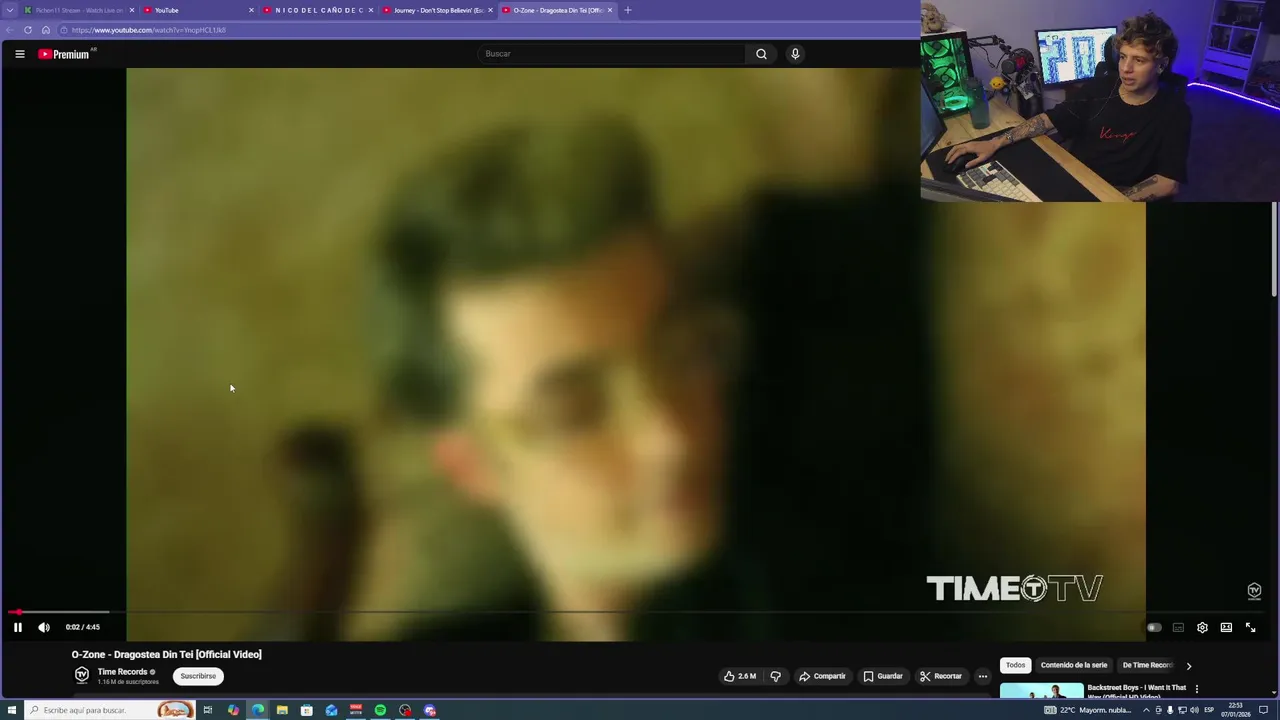
Task: Mute the video volume speaker icon
Action: (x=44, y=627)
